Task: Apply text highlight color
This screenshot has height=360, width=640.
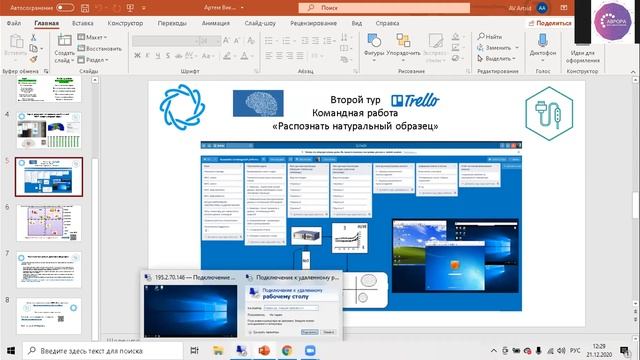Action: (x=227, y=56)
